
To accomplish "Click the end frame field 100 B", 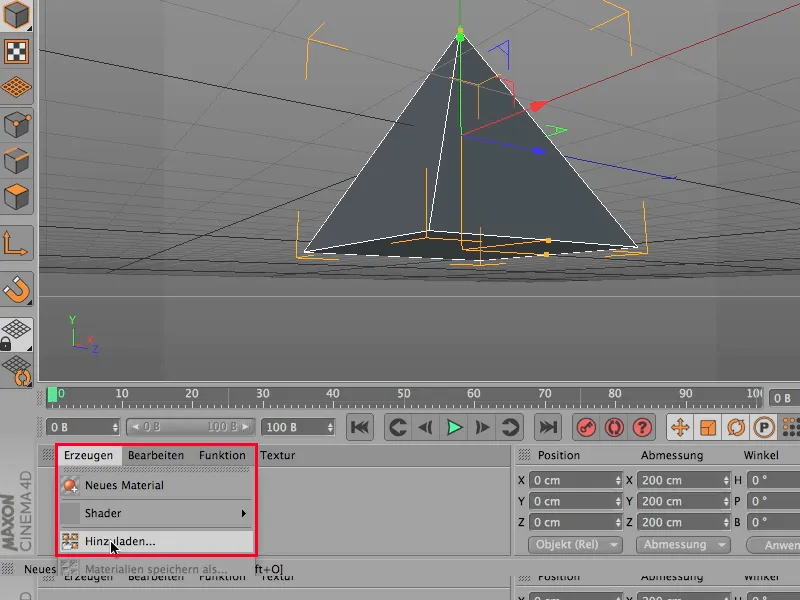I will click(297, 427).
